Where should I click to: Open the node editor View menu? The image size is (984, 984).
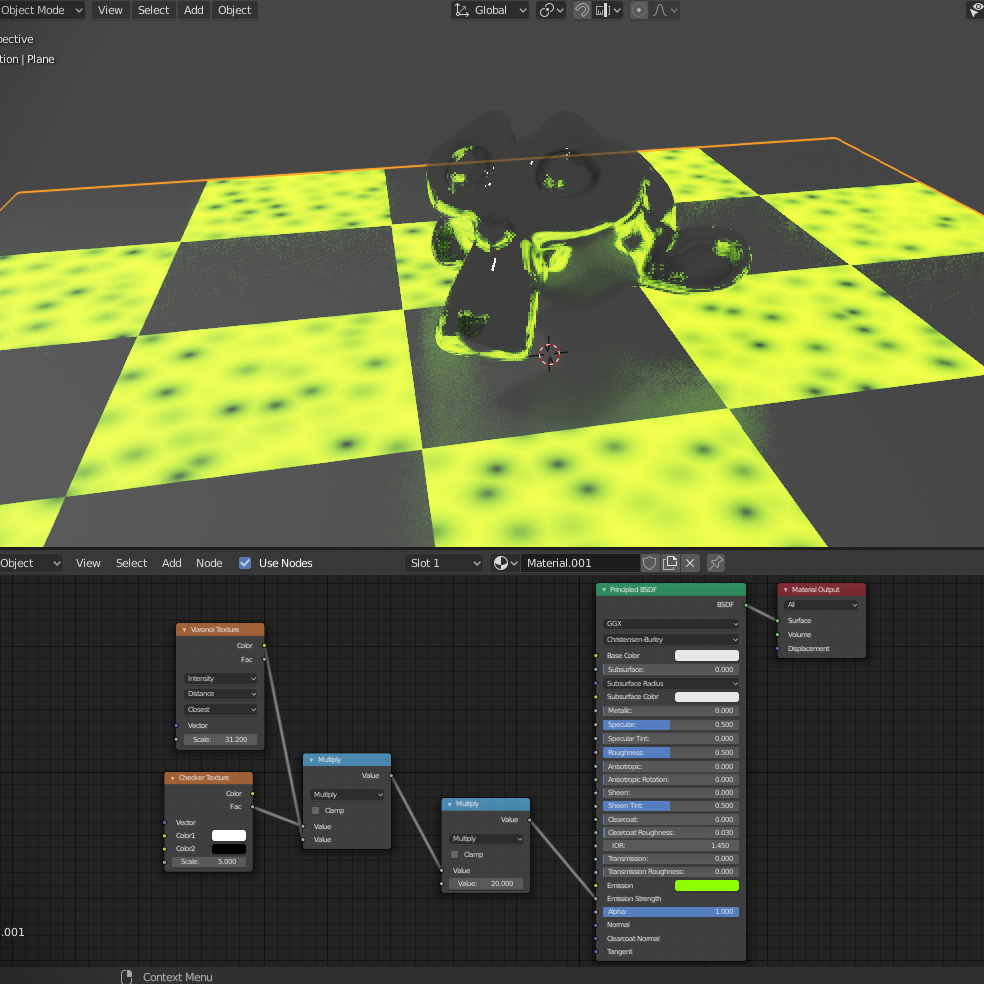tap(88, 563)
